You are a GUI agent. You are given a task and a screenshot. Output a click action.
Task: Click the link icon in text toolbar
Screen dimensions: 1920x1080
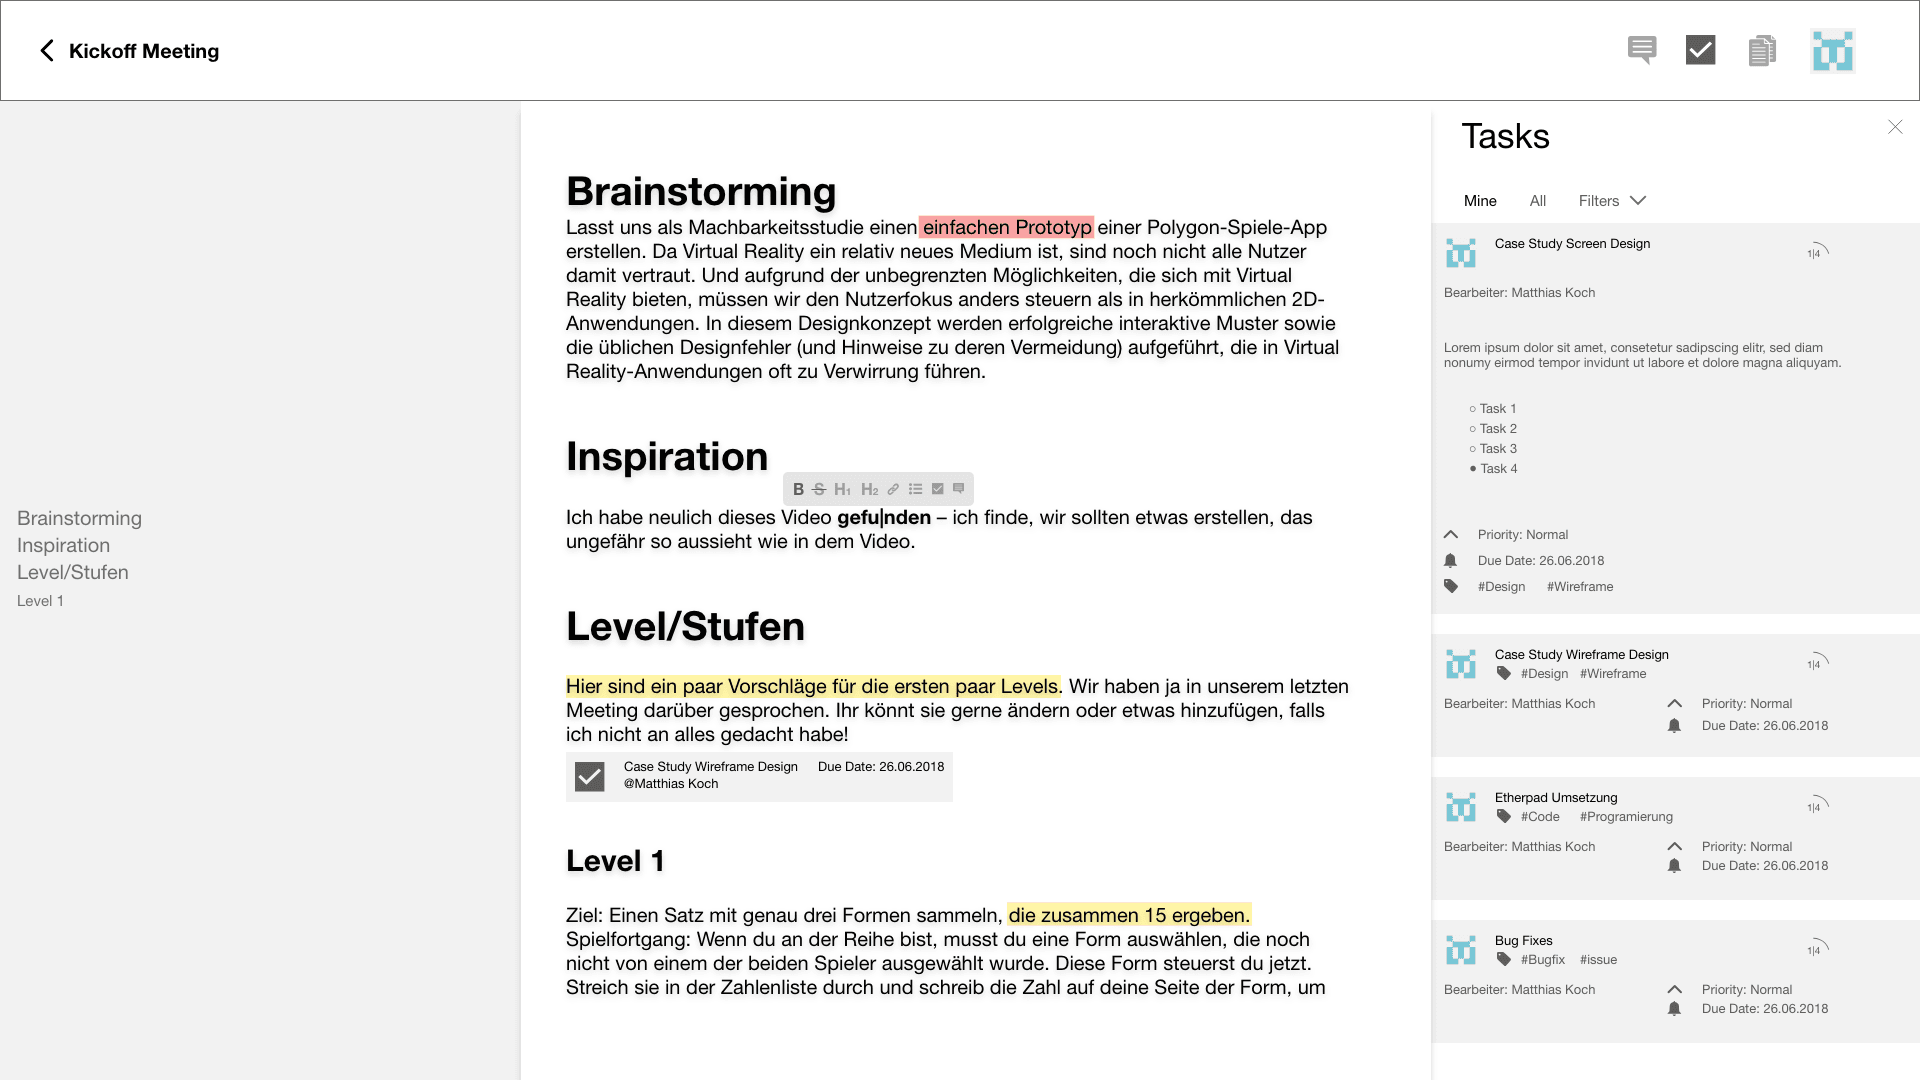[893, 489]
